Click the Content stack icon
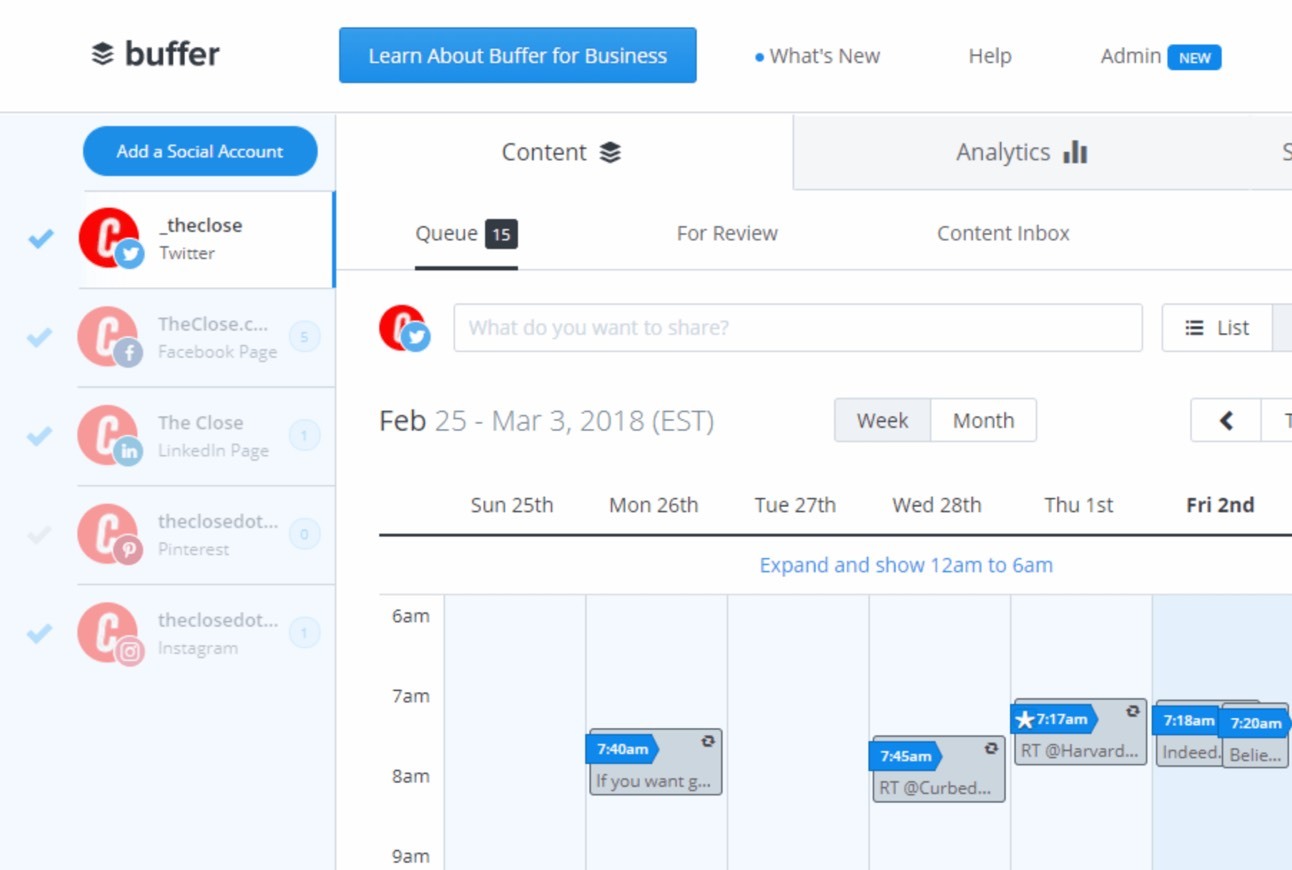1292x870 pixels. click(610, 152)
